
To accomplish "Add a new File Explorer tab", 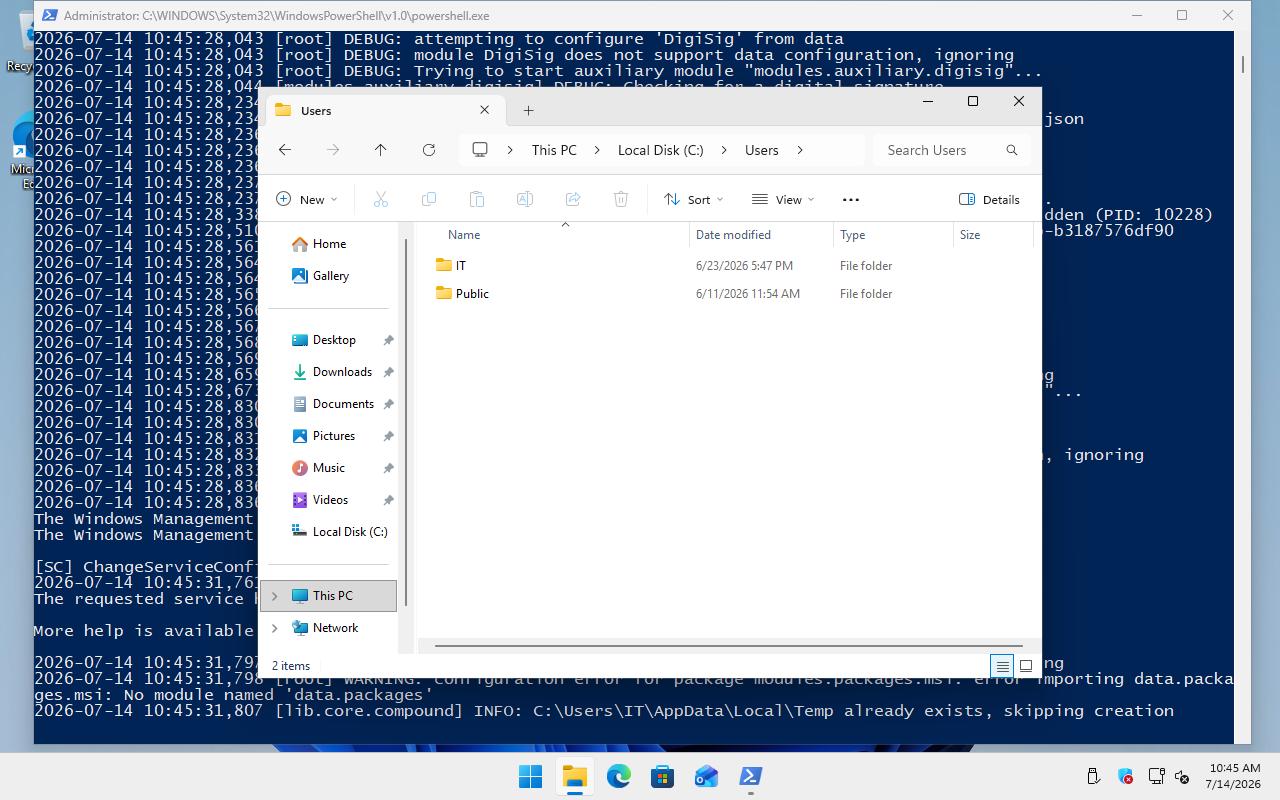I will tap(528, 111).
